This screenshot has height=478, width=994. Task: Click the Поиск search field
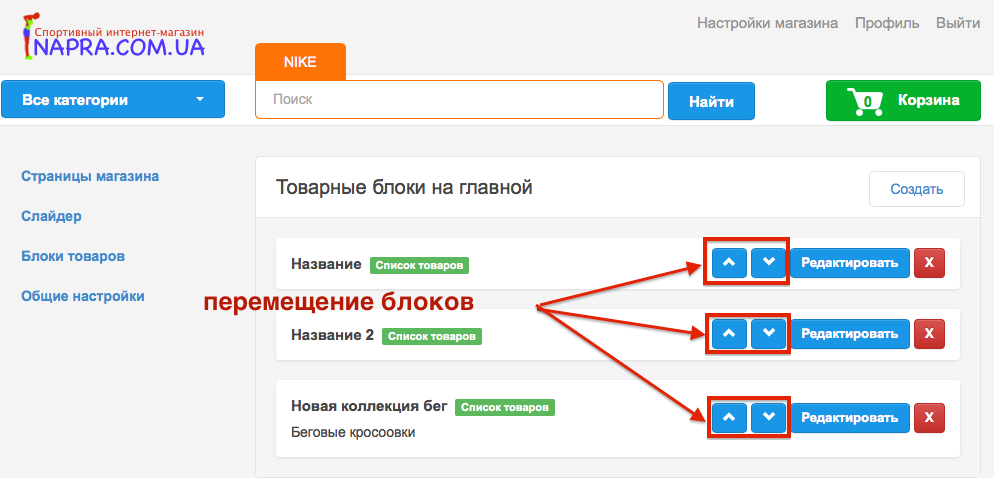tap(460, 100)
